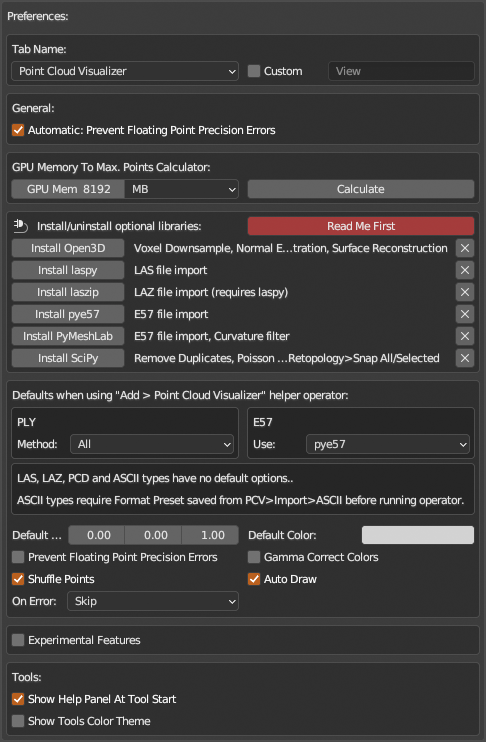Click the Voxel Downsample description text
Image resolution: width=486 pixels, height=742 pixels.
pyautogui.click(x=291, y=248)
